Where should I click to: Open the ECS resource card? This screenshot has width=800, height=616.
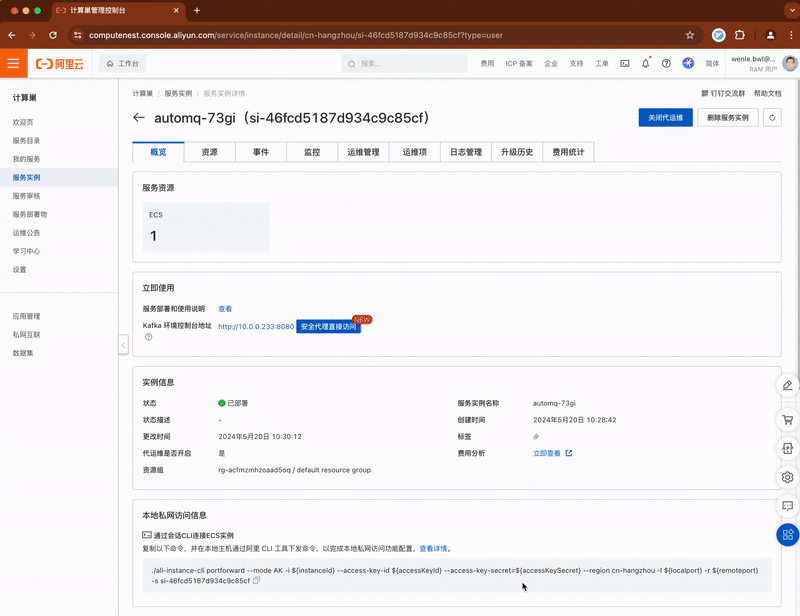click(206, 227)
